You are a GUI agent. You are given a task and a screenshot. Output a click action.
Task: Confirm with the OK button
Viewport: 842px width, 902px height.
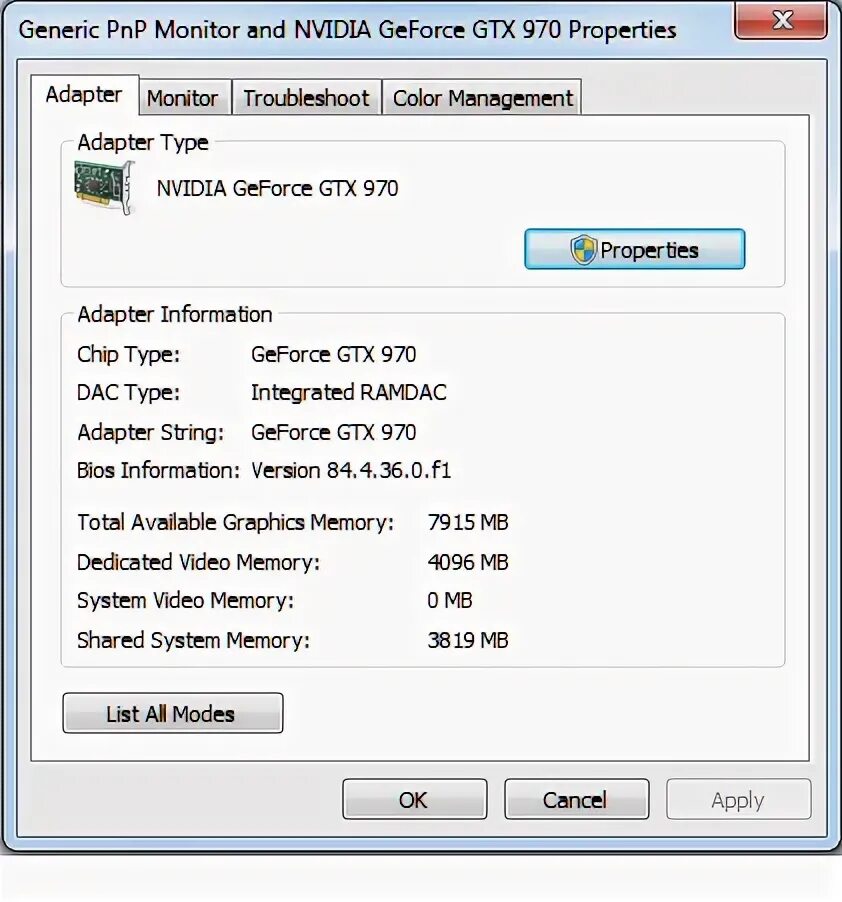pos(414,799)
